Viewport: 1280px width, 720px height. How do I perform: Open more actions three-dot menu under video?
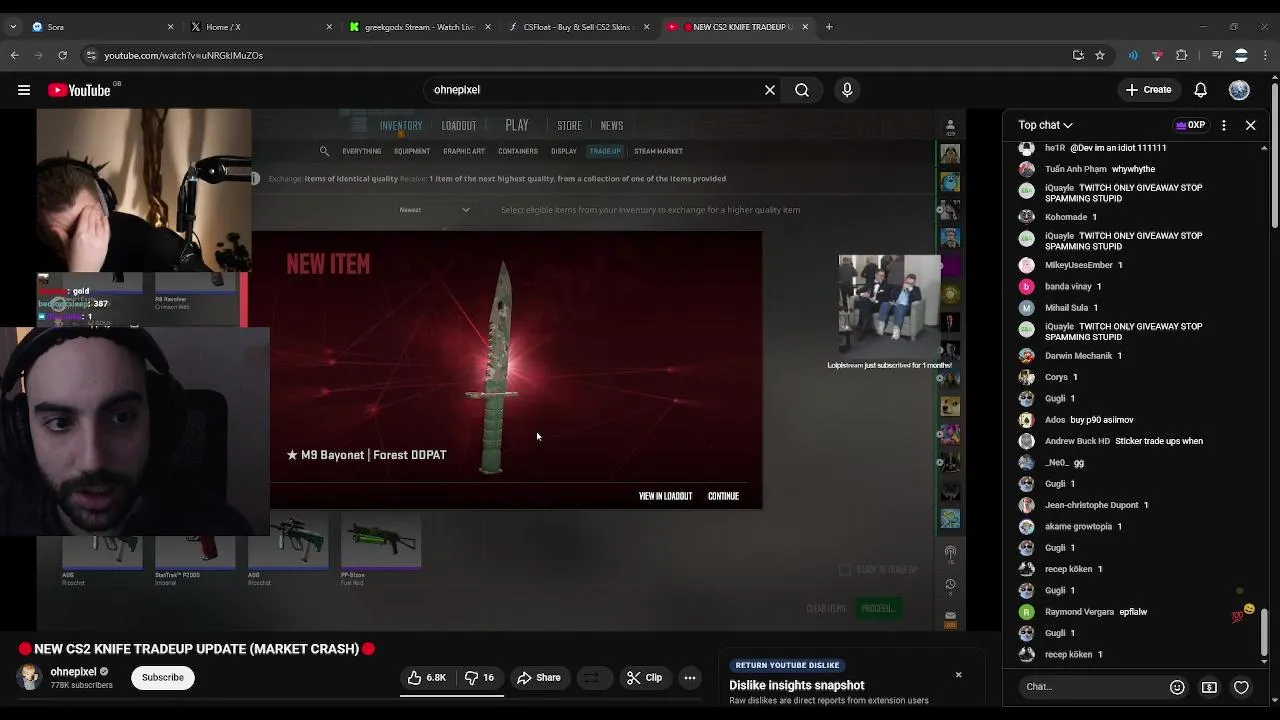click(x=690, y=678)
